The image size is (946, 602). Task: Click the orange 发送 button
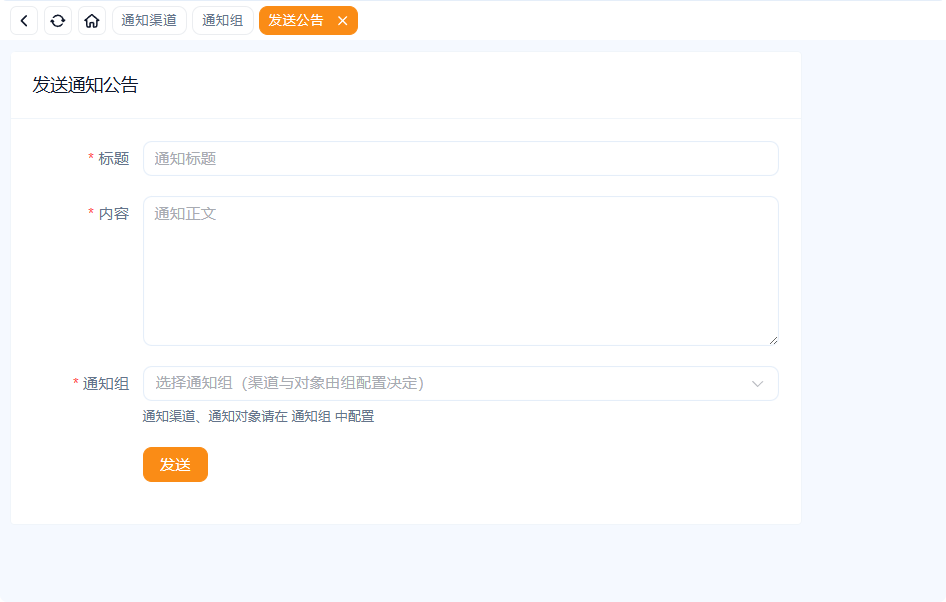pyautogui.click(x=176, y=464)
